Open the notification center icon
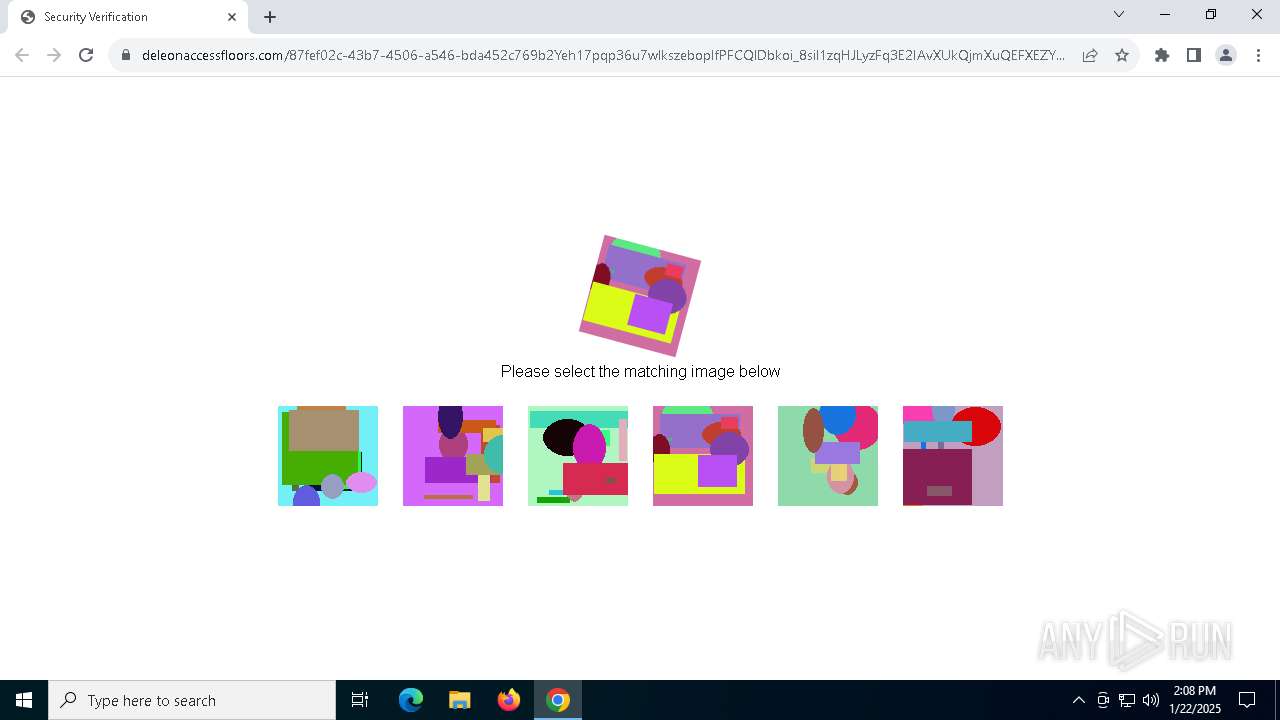The image size is (1280, 720). point(1247,700)
